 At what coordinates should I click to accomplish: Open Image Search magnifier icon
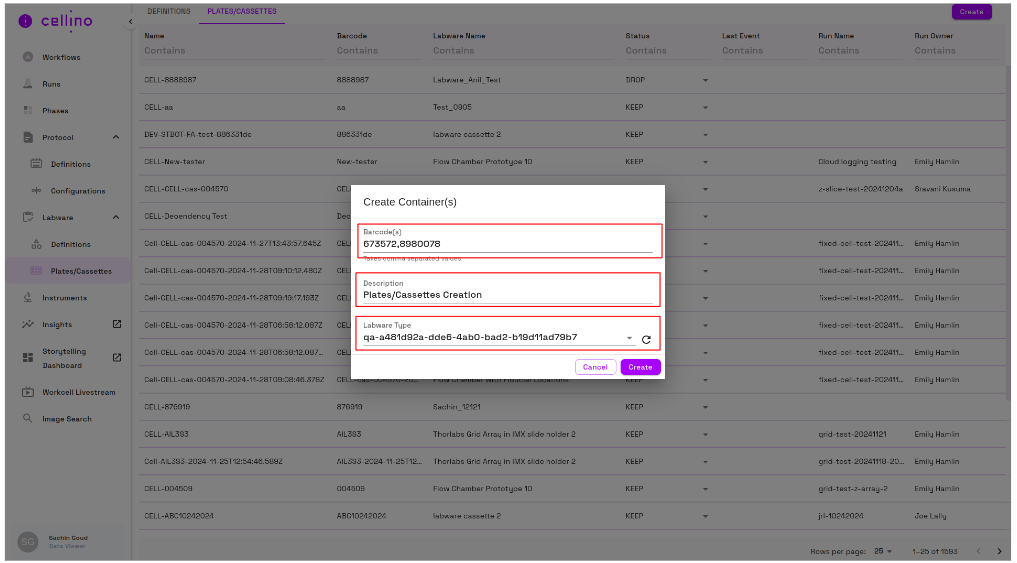pos(28,419)
